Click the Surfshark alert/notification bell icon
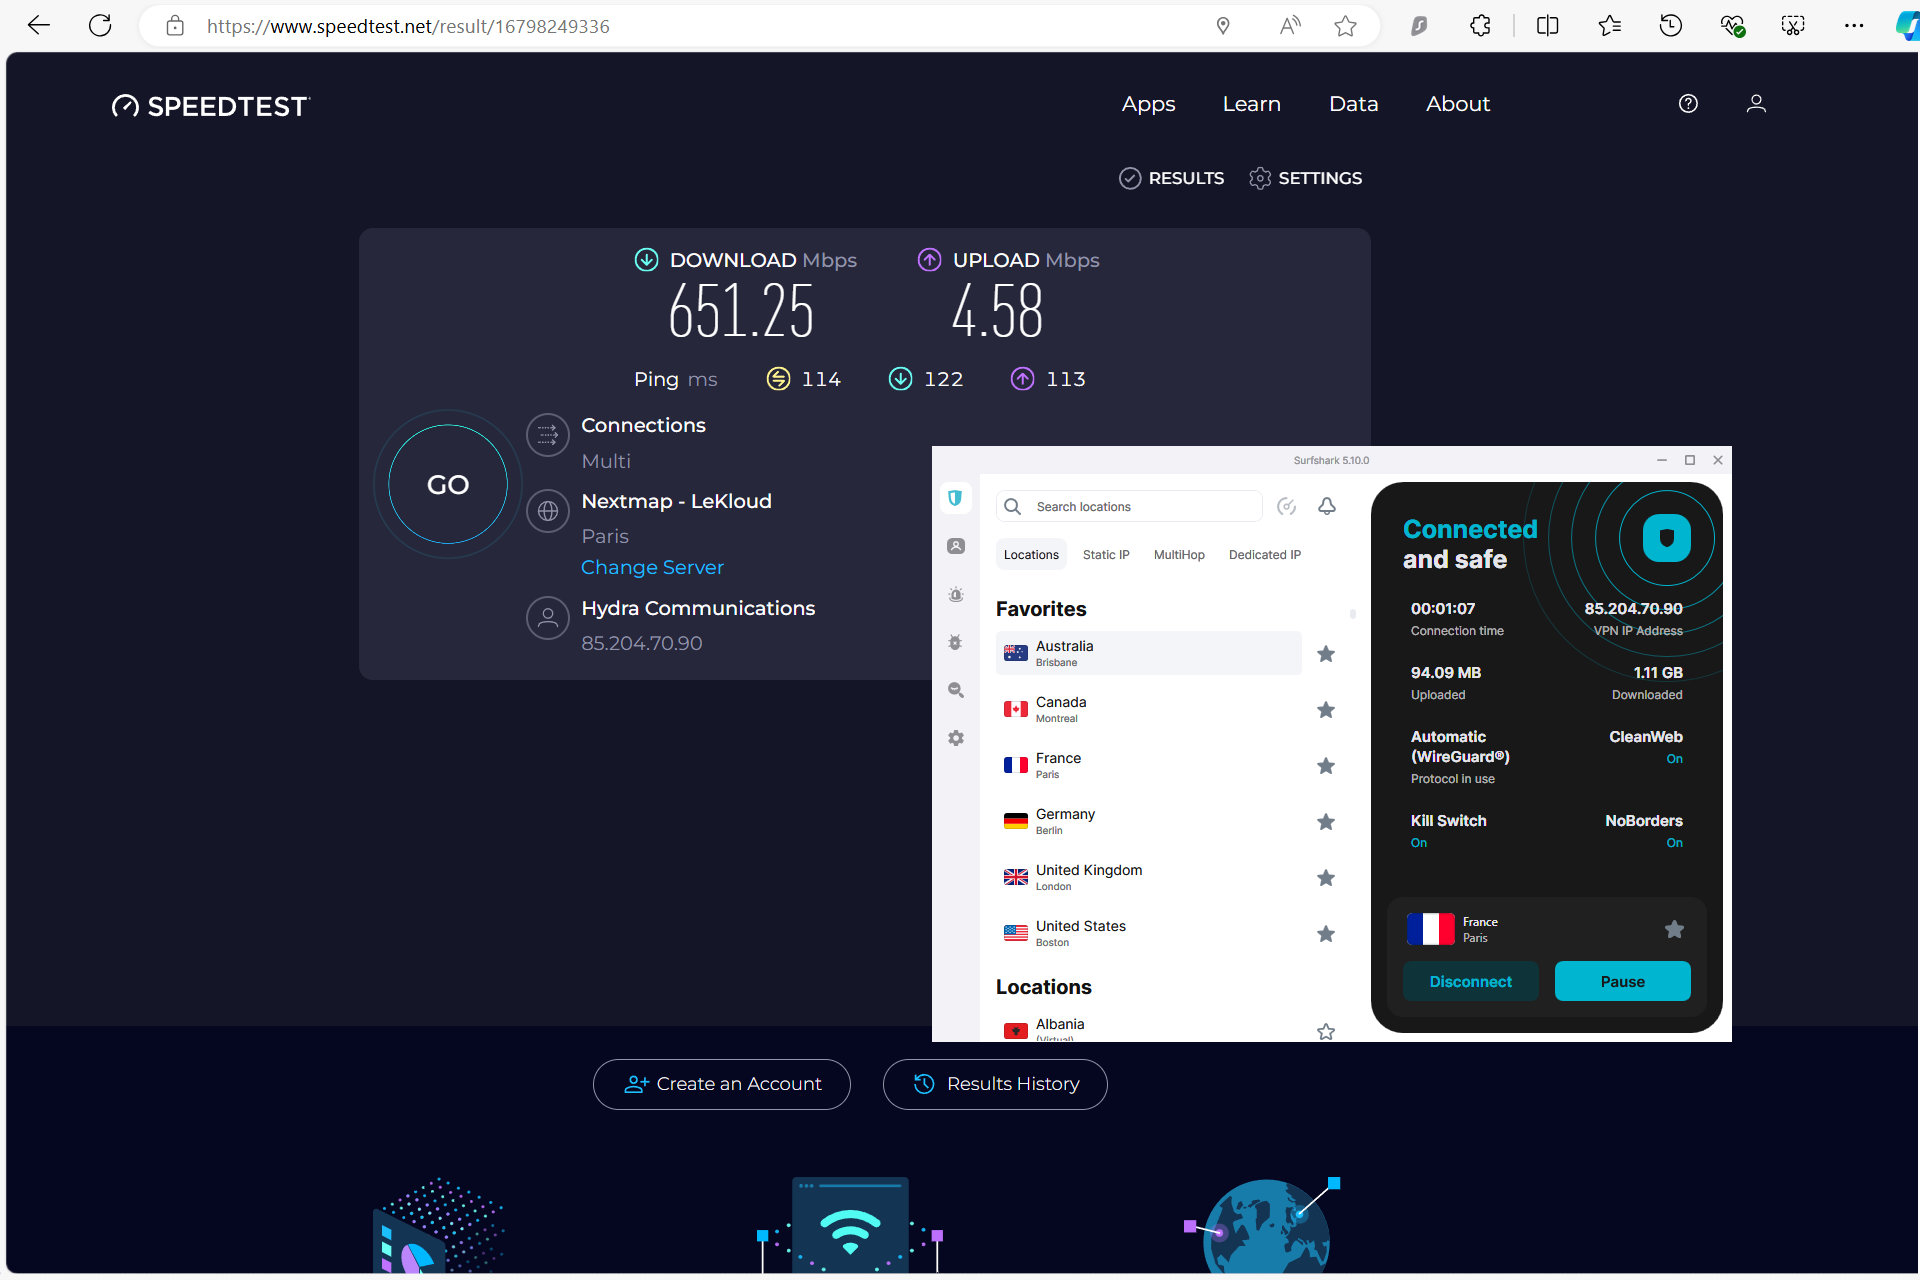The width and height of the screenshot is (1920, 1280). (x=1327, y=506)
